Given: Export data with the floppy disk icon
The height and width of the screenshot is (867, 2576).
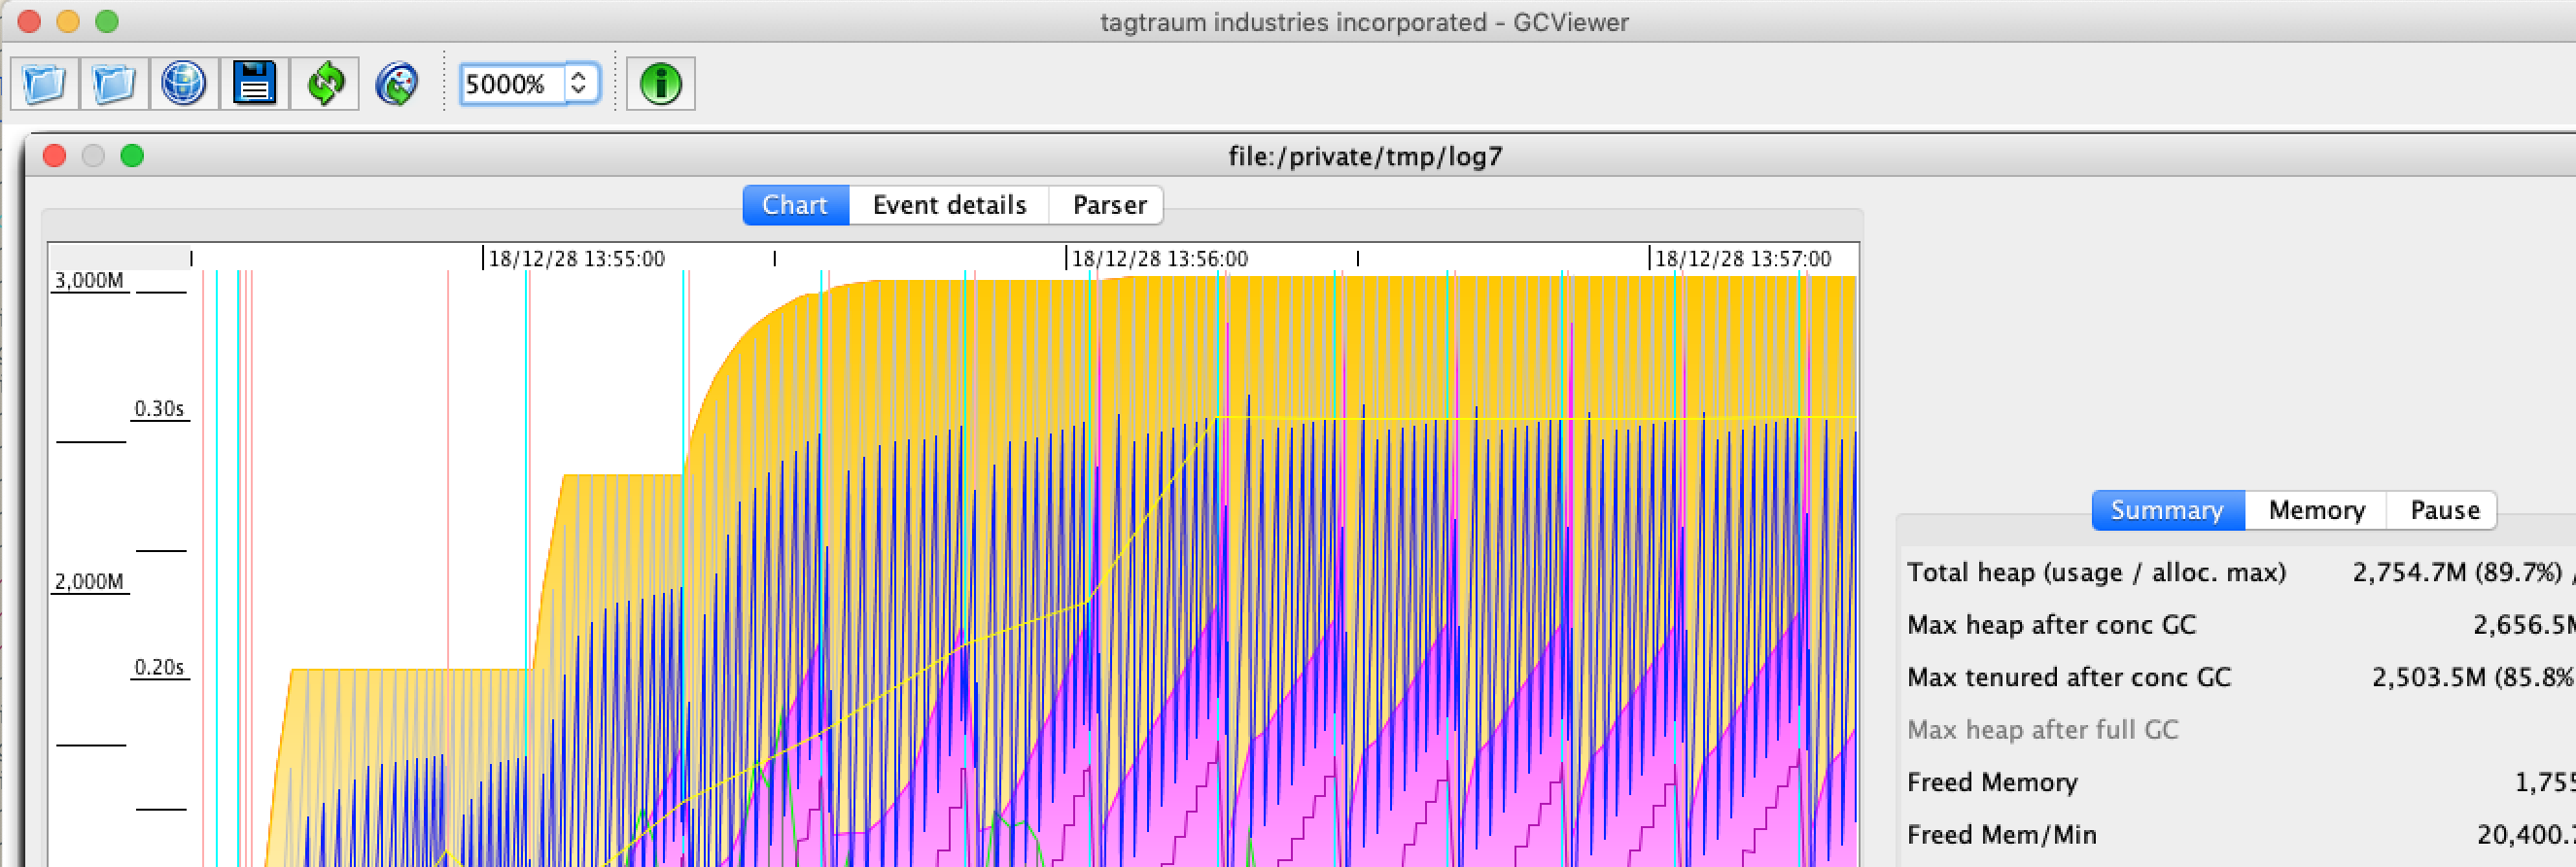Looking at the screenshot, I should pyautogui.click(x=254, y=84).
